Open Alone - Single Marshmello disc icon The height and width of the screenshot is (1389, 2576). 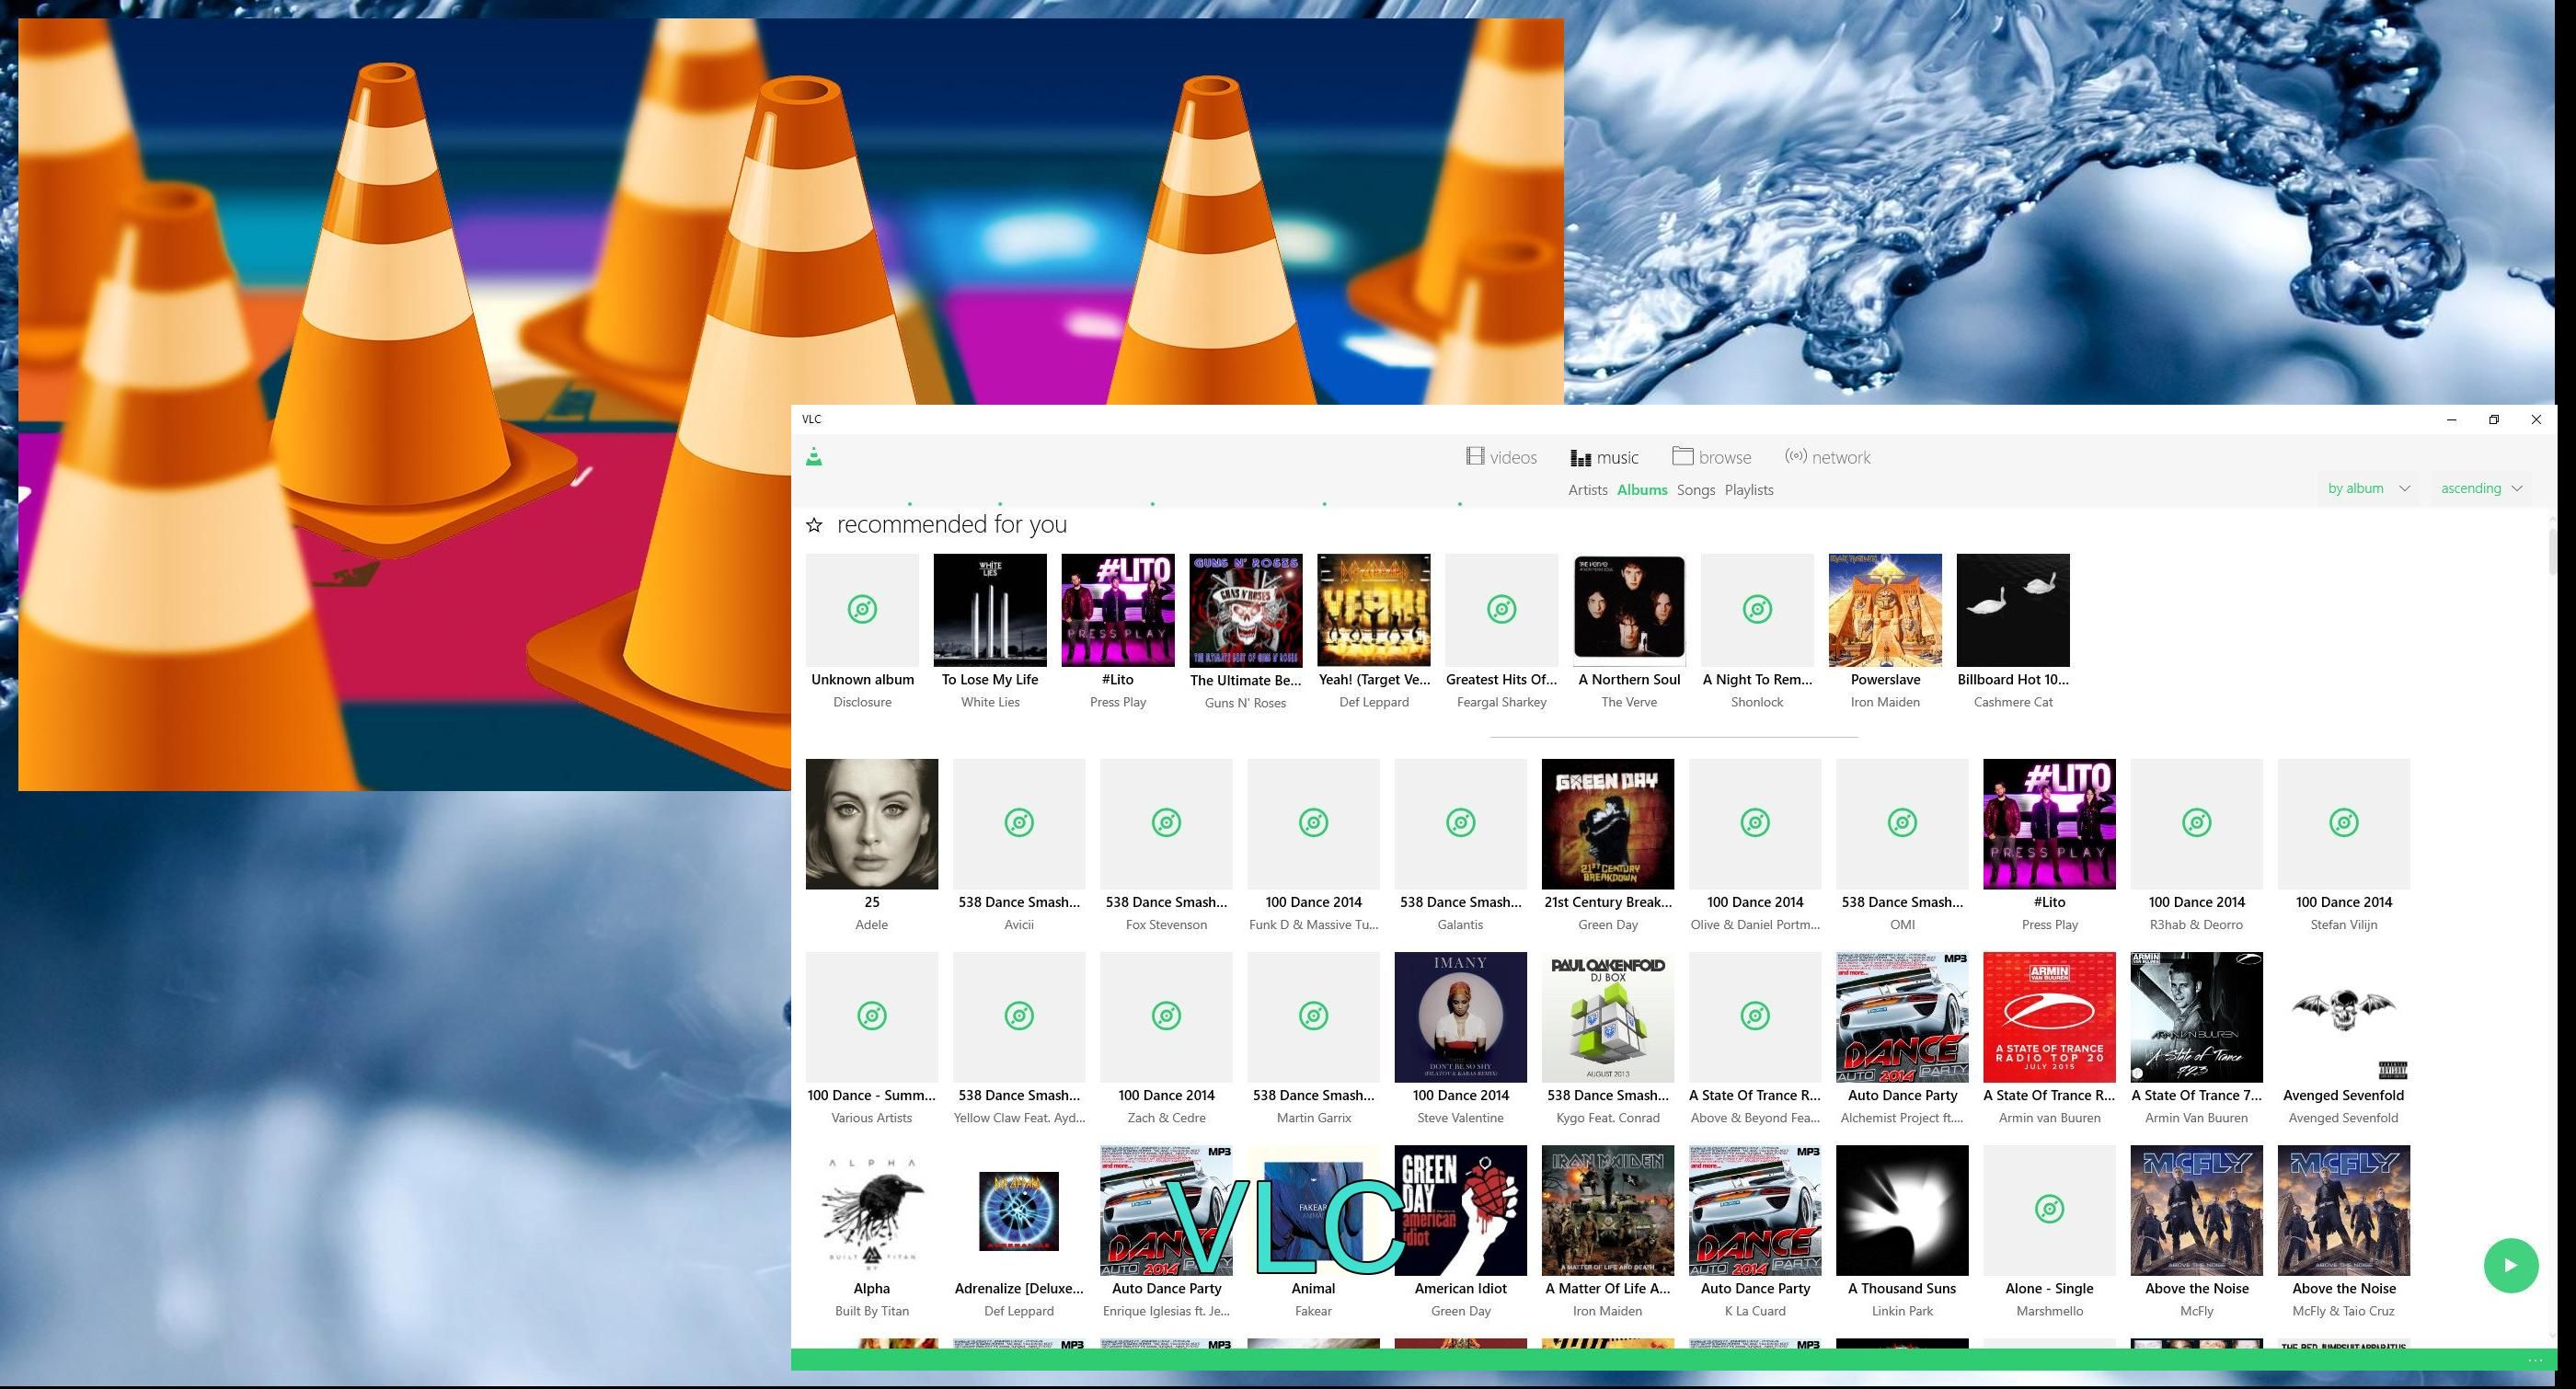[x=2050, y=1210]
